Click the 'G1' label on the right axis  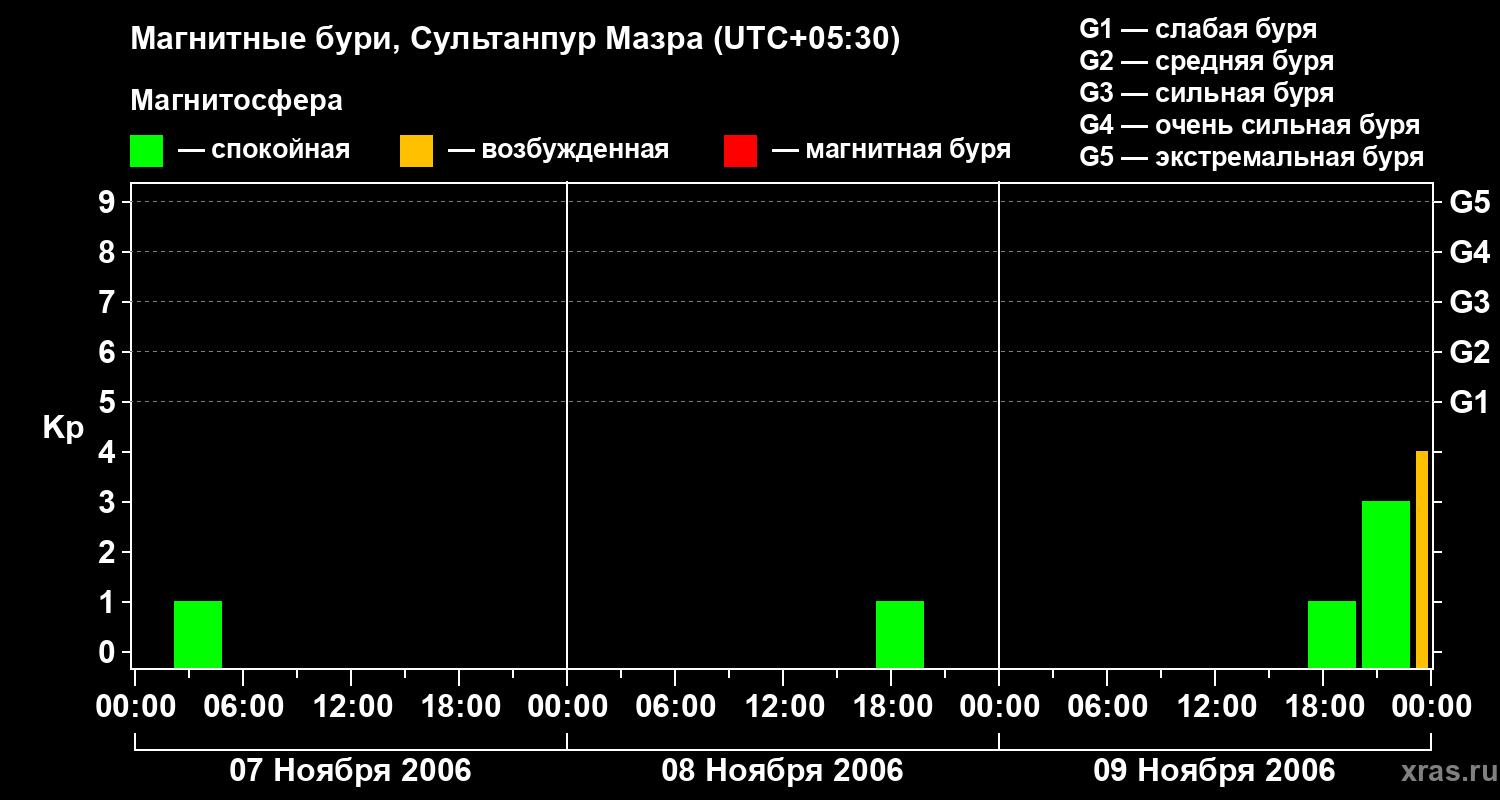coord(1469,402)
